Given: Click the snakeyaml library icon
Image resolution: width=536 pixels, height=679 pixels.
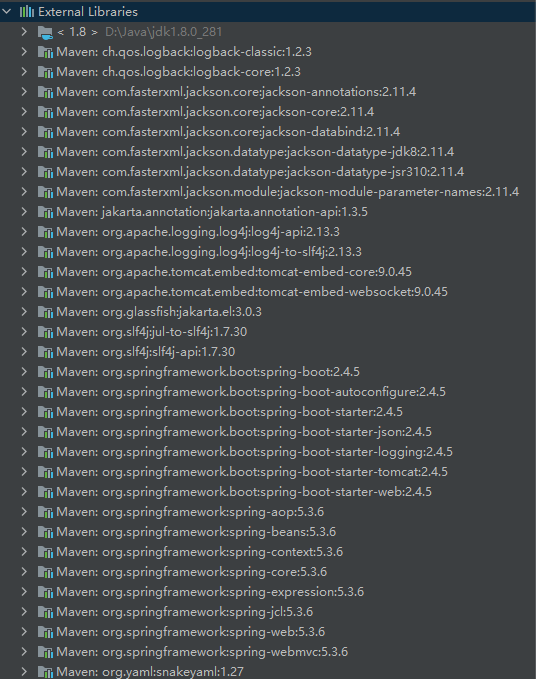Looking at the screenshot, I should 45,672.
